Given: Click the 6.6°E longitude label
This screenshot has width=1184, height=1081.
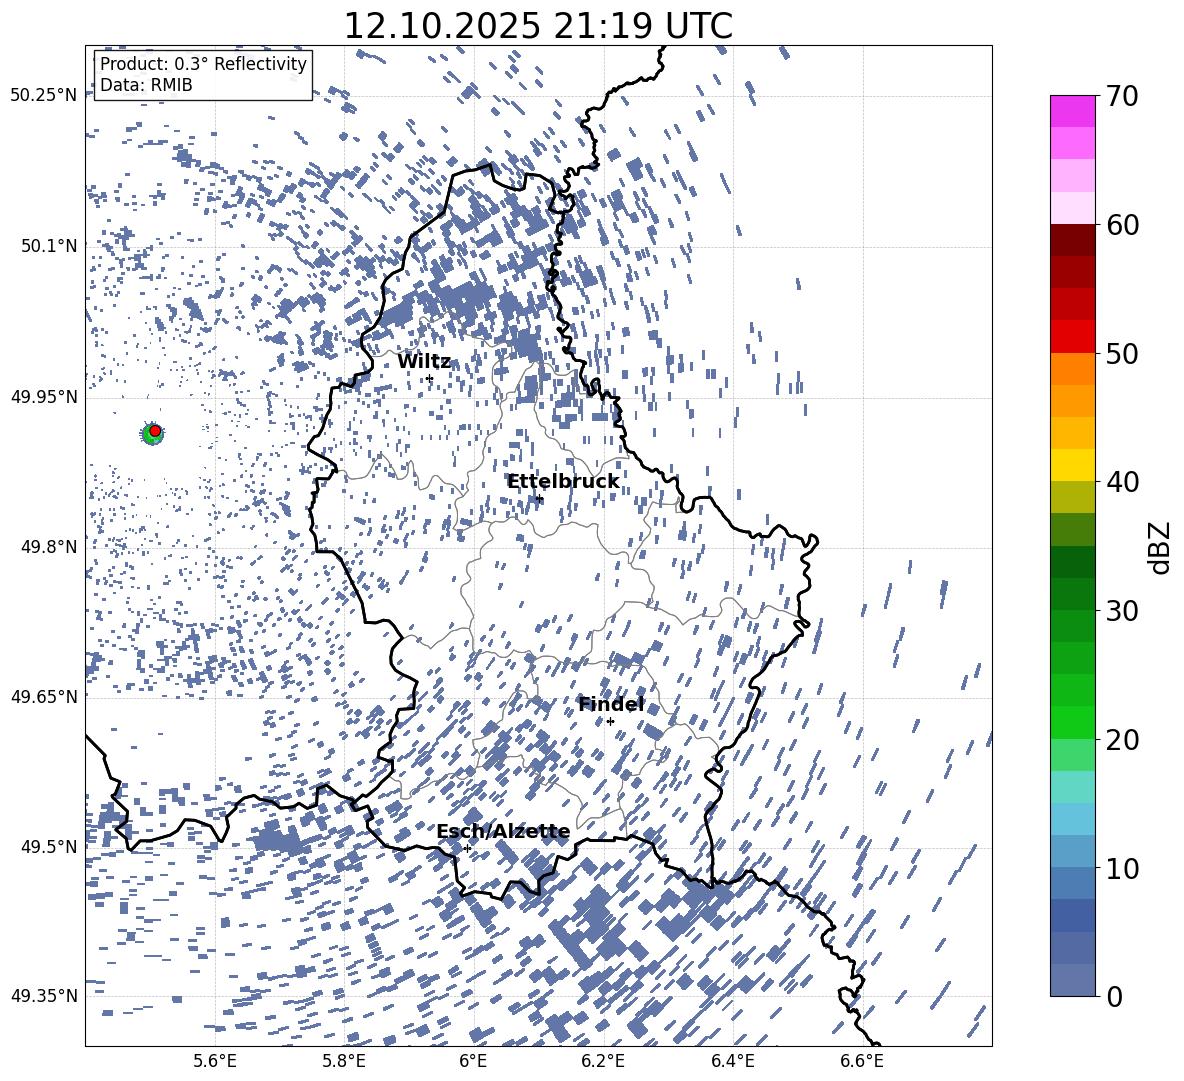Looking at the screenshot, I should tap(862, 1061).
